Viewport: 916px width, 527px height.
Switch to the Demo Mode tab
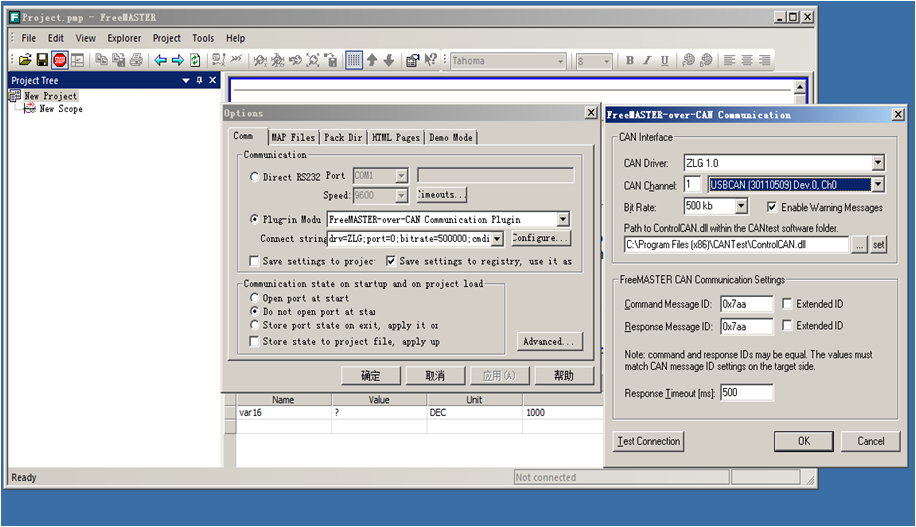point(450,137)
